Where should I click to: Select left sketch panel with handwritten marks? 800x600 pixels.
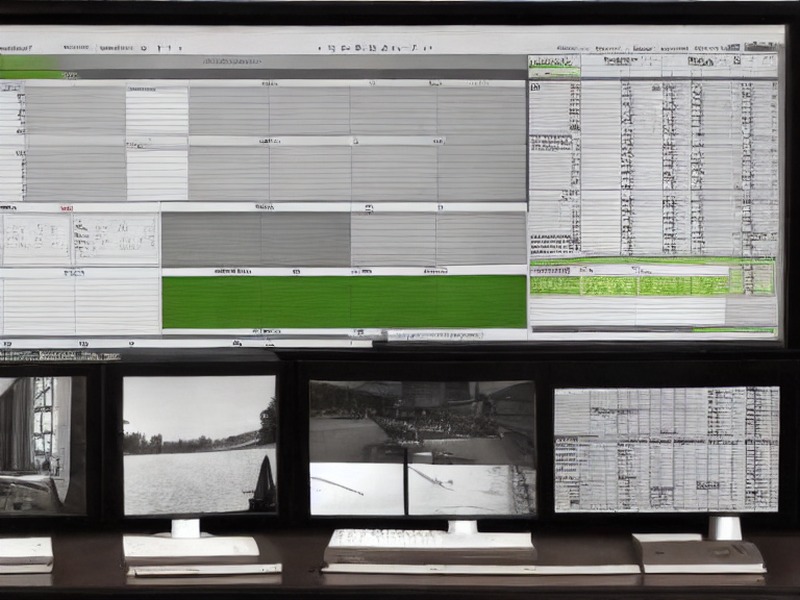click(x=37, y=238)
